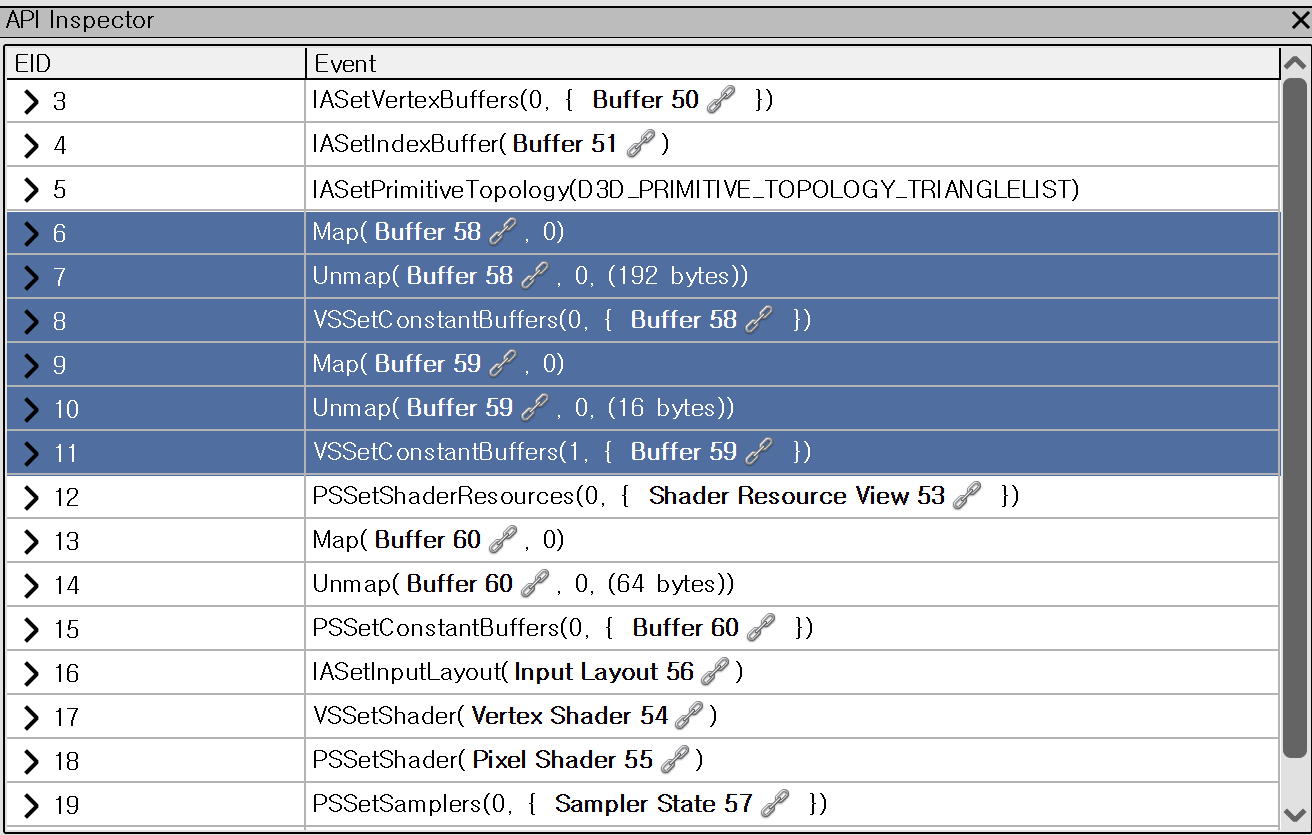
Task: Follow the Pixel Shader 55 link
Action: click(562, 760)
